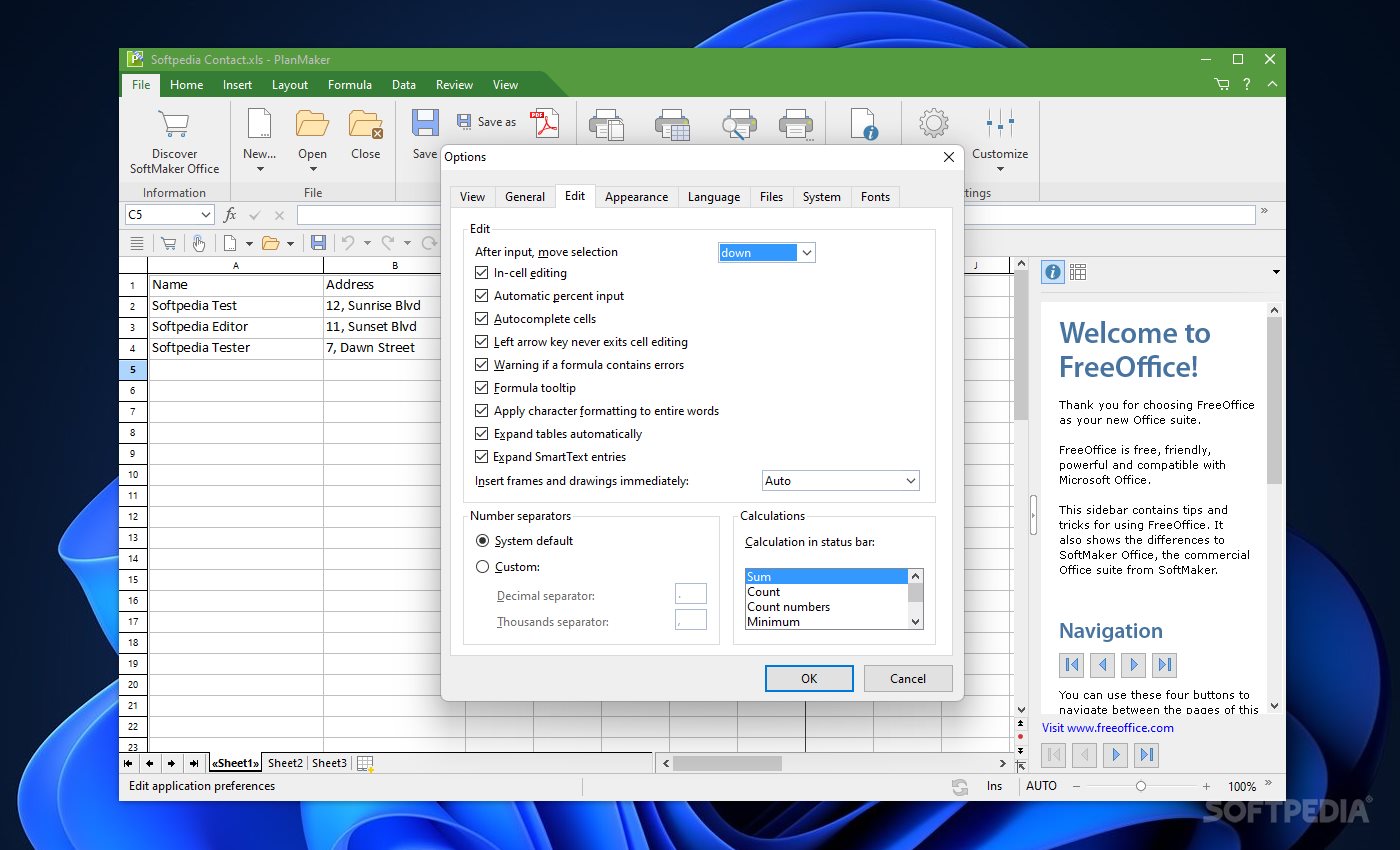1400x850 pixels.
Task: Click the zoom in plus button
Action: pyautogui.click(x=1207, y=787)
